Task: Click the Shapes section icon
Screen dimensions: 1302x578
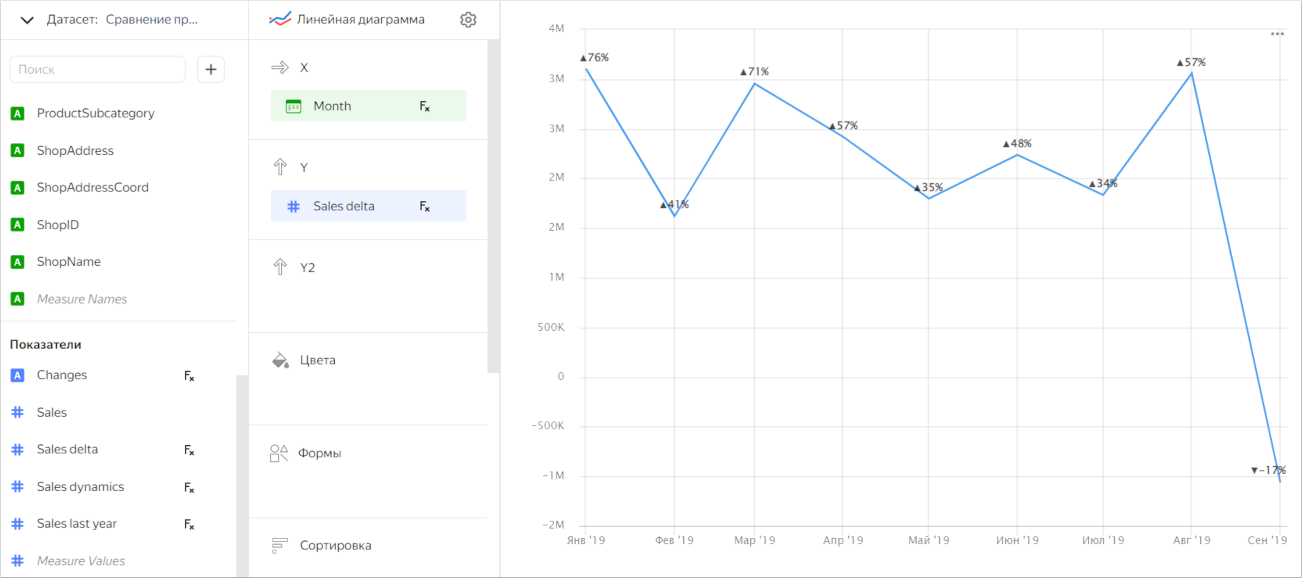Action: (x=279, y=453)
